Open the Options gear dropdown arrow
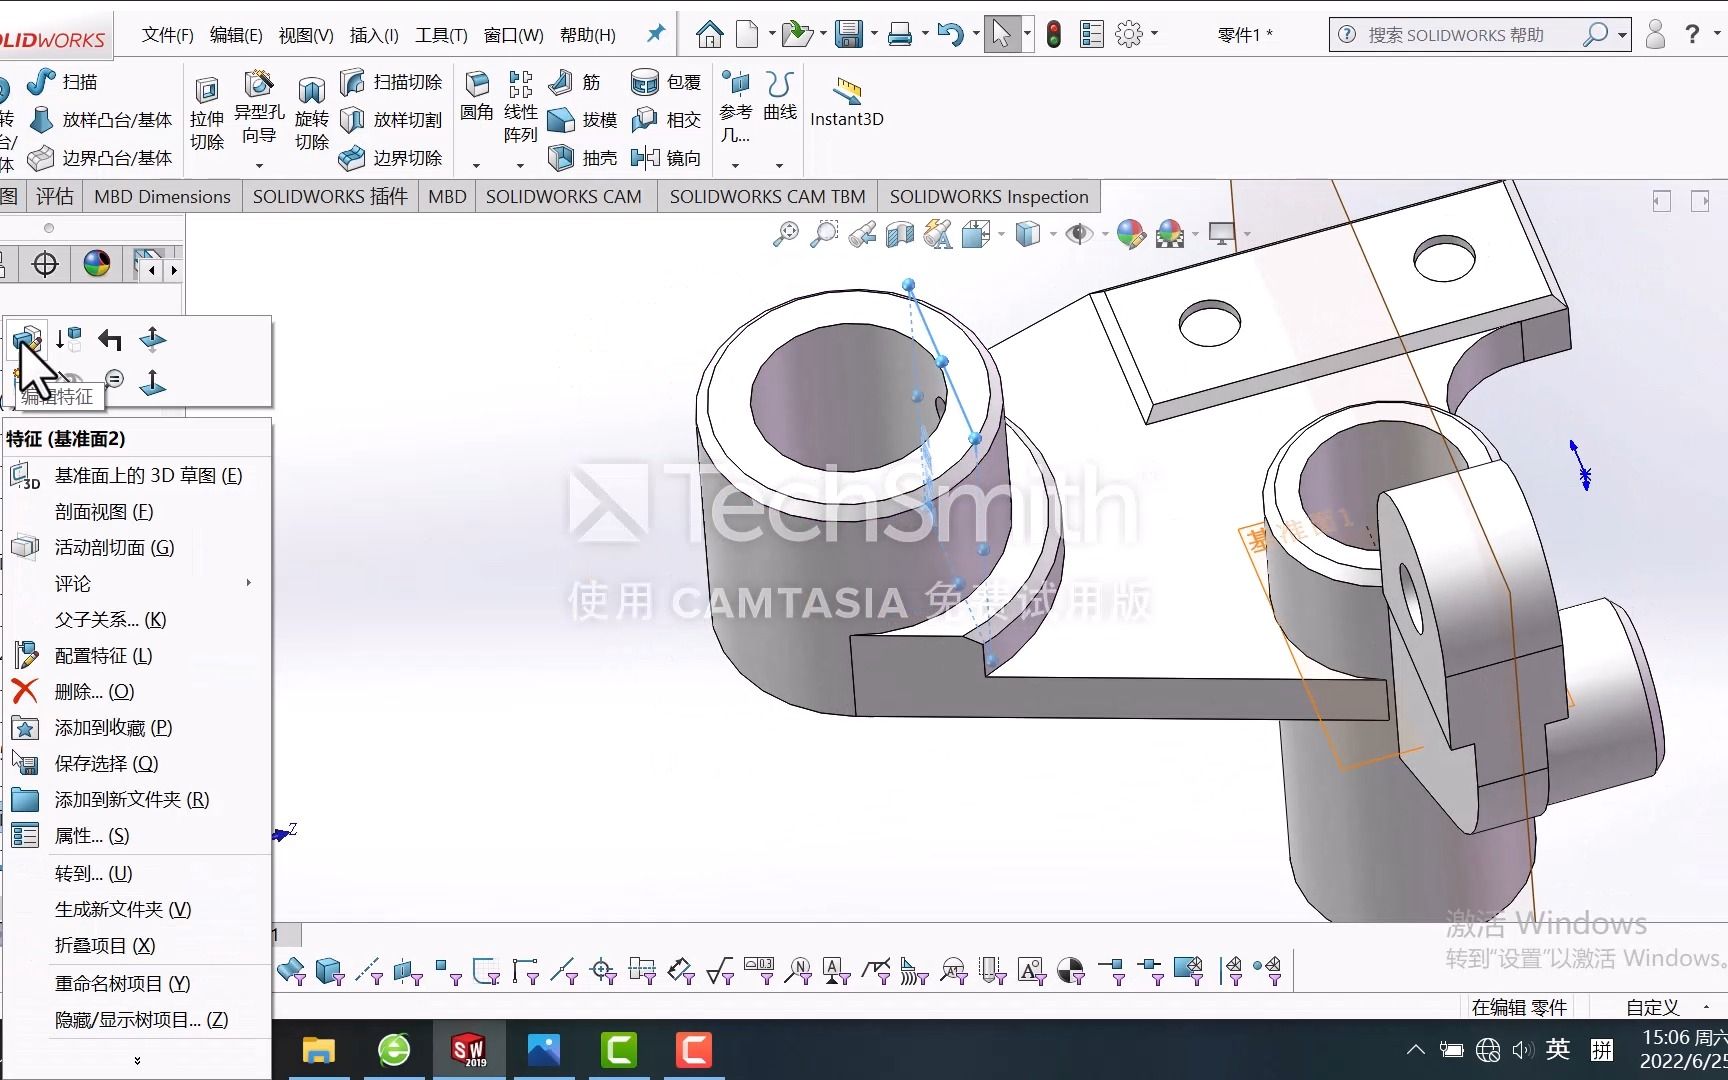Image resolution: width=1728 pixels, height=1080 pixels. tap(1154, 35)
